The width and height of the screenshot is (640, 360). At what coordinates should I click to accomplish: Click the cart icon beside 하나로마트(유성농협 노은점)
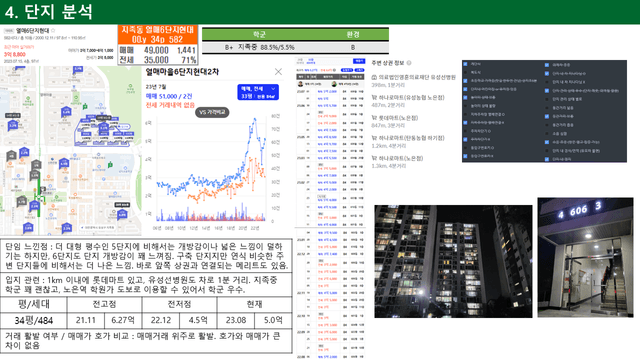(x=374, y=98)
